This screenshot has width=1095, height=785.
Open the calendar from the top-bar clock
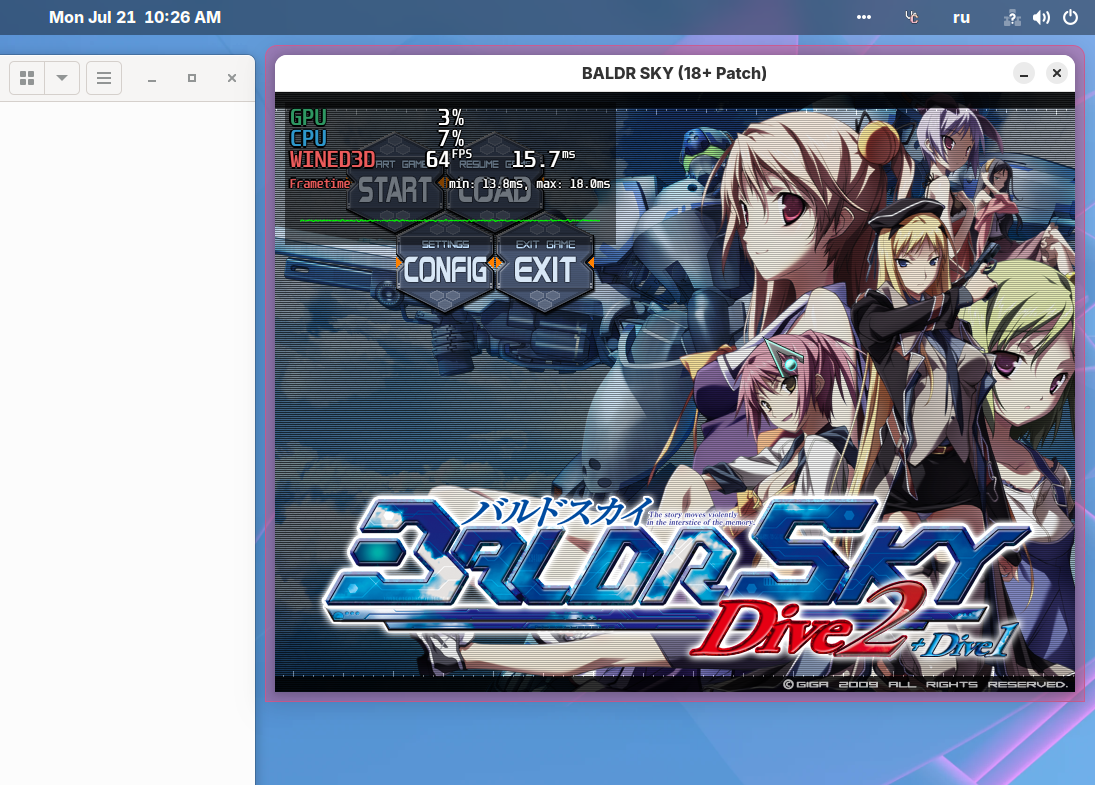[x=135, y=17]
